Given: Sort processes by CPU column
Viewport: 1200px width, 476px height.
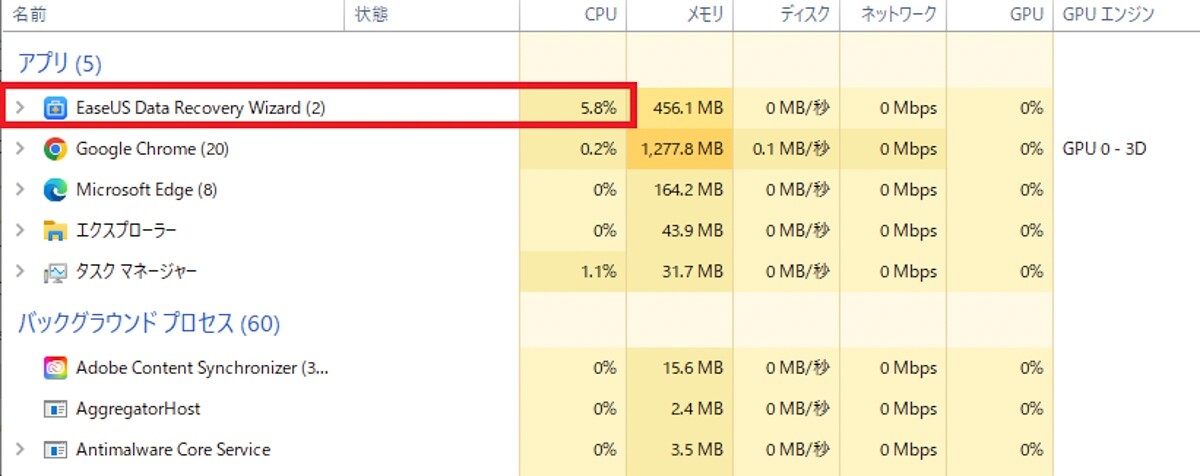Looking at the screenshot, I should tap(600, 15).
